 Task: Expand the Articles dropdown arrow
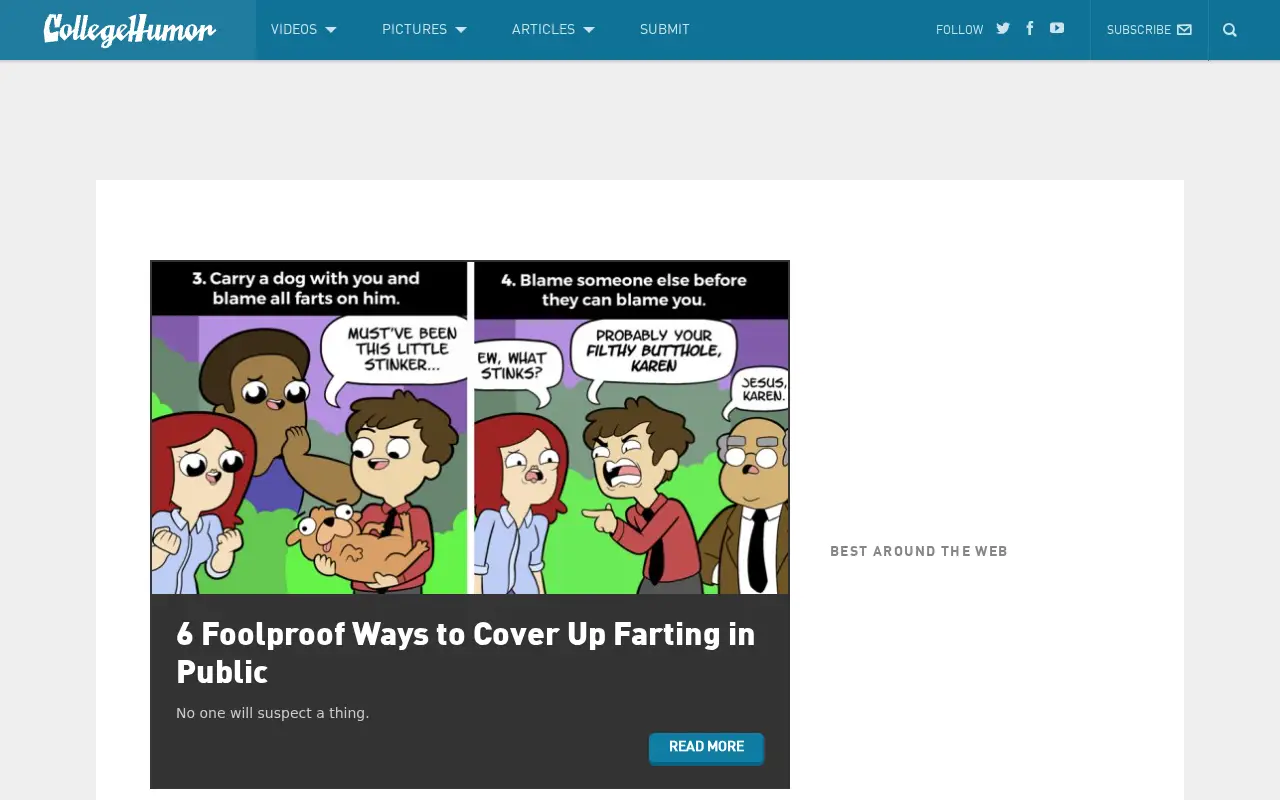[589, 30]
